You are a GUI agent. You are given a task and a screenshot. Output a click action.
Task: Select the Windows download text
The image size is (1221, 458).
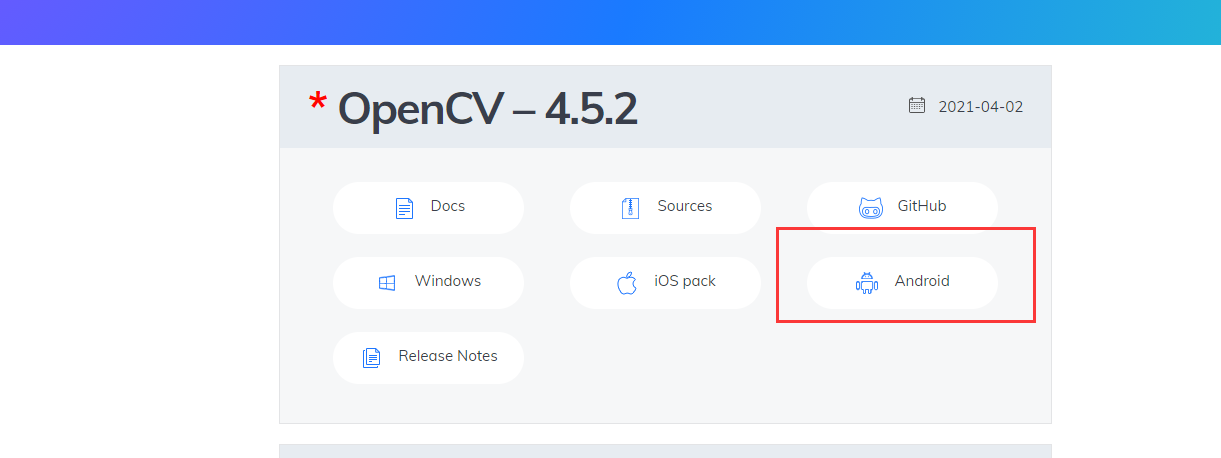(448, 281)
